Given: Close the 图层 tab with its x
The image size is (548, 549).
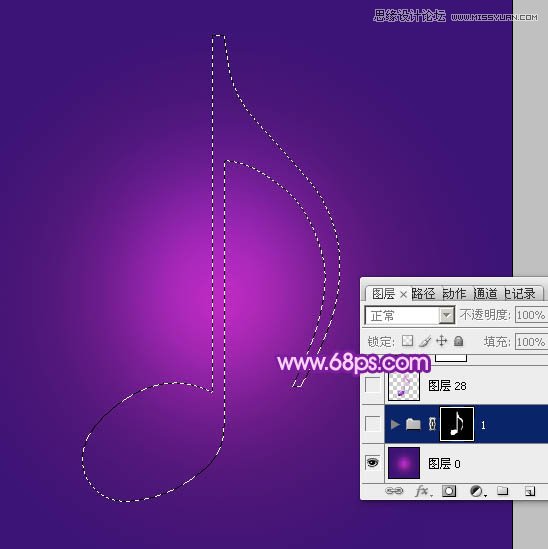Looking at the screenshot, I should pos(403,295).
